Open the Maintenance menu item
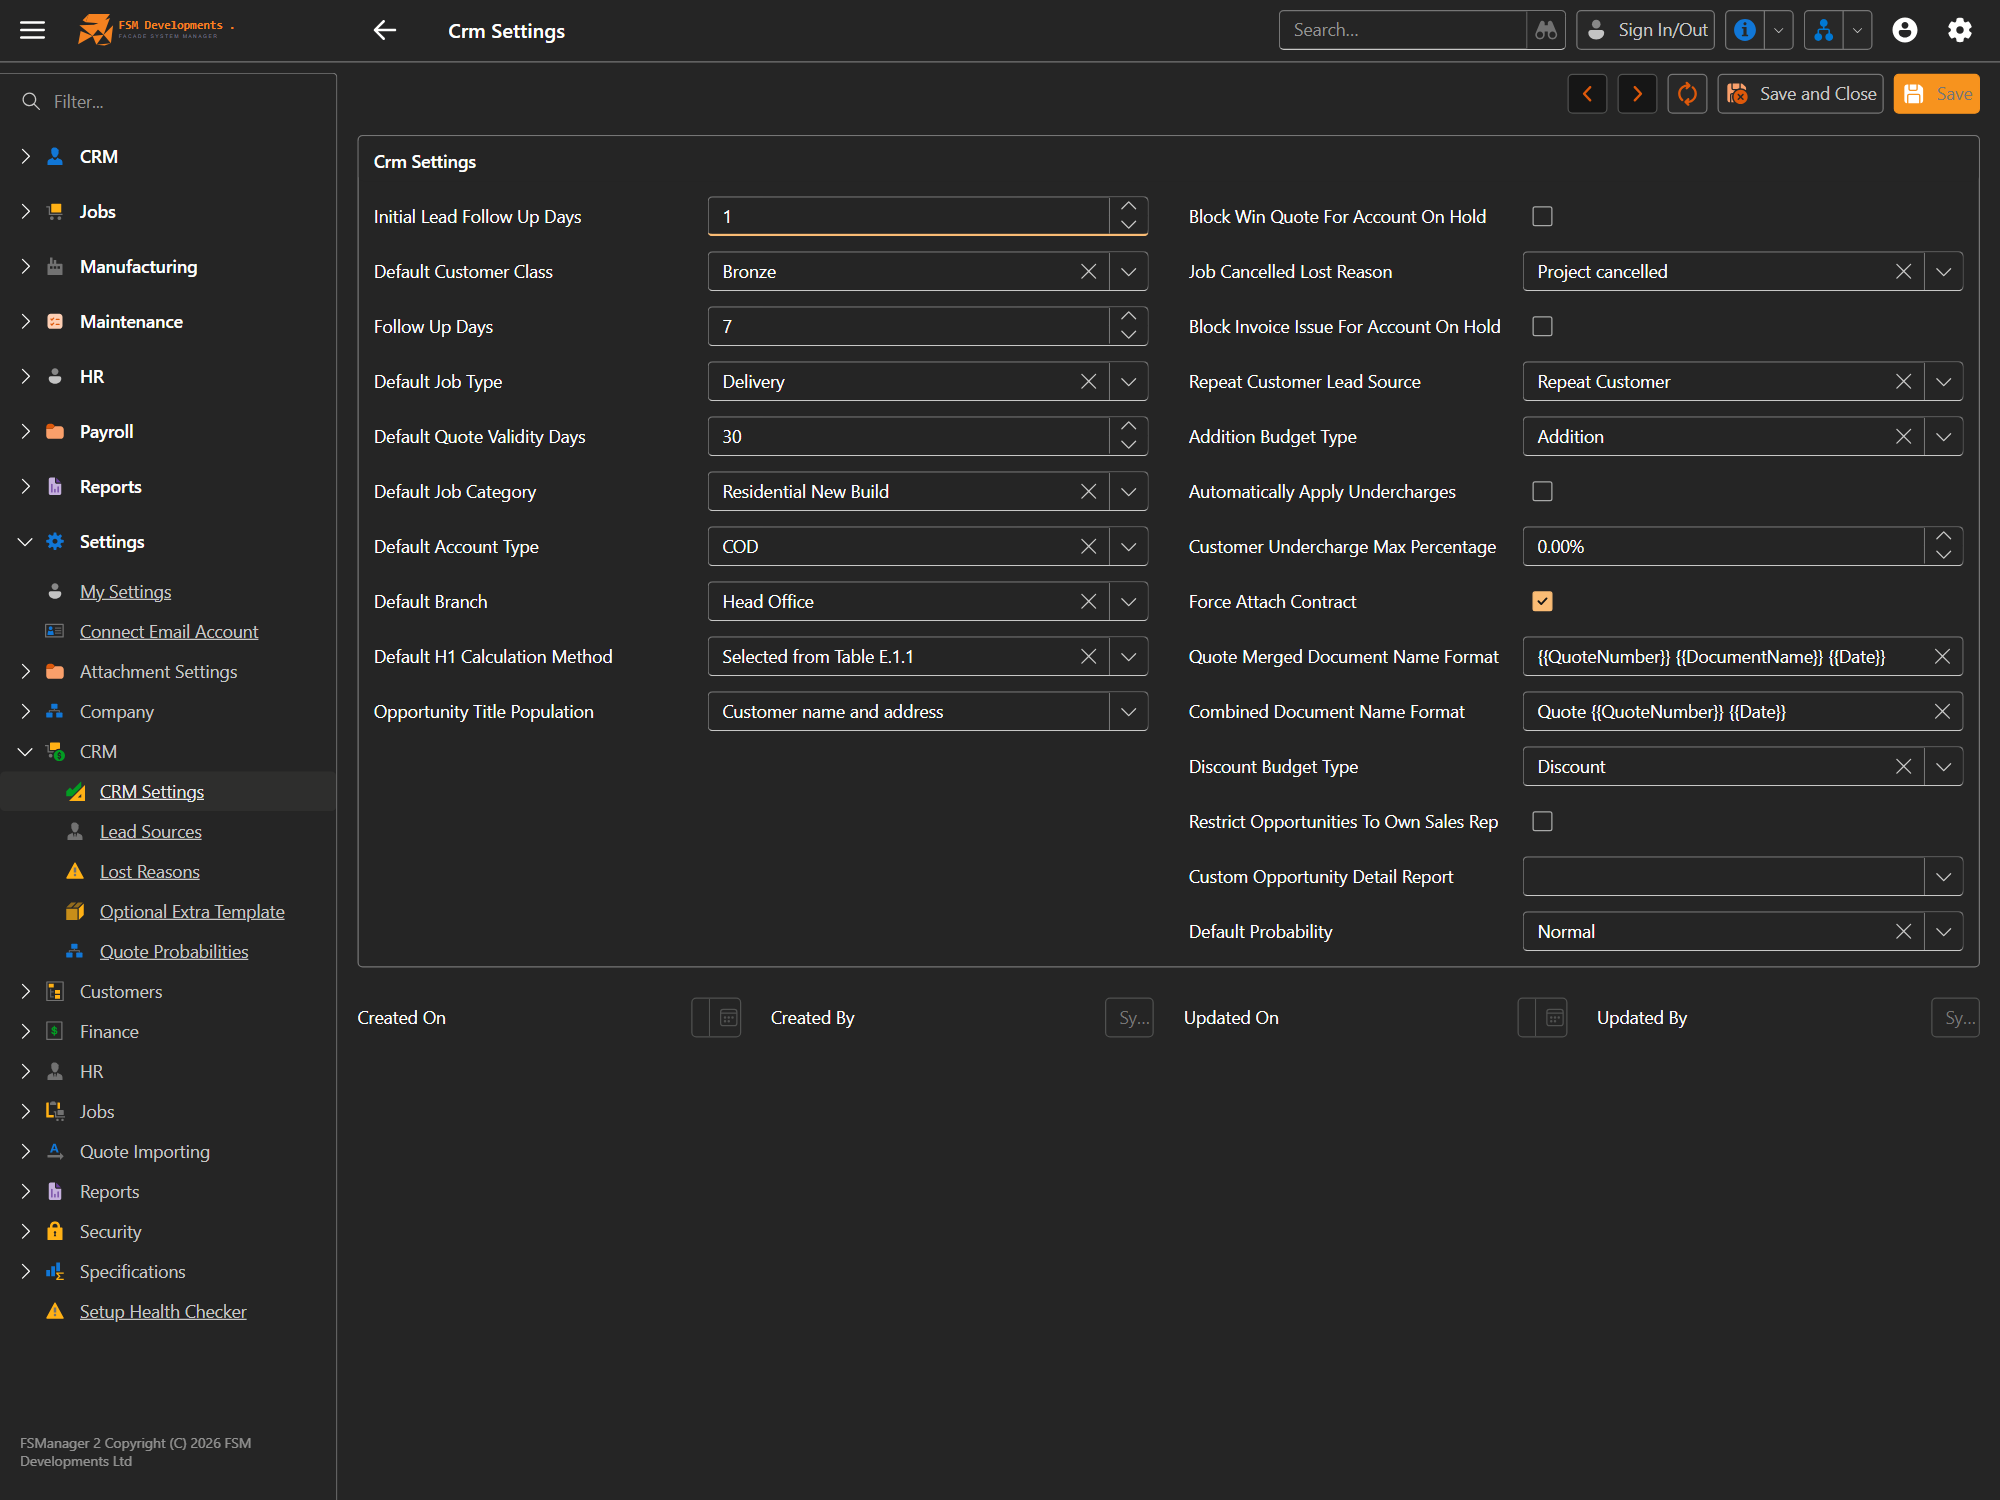The width and height of the screenshot is (2000, 1500). [x=131, y=321]
